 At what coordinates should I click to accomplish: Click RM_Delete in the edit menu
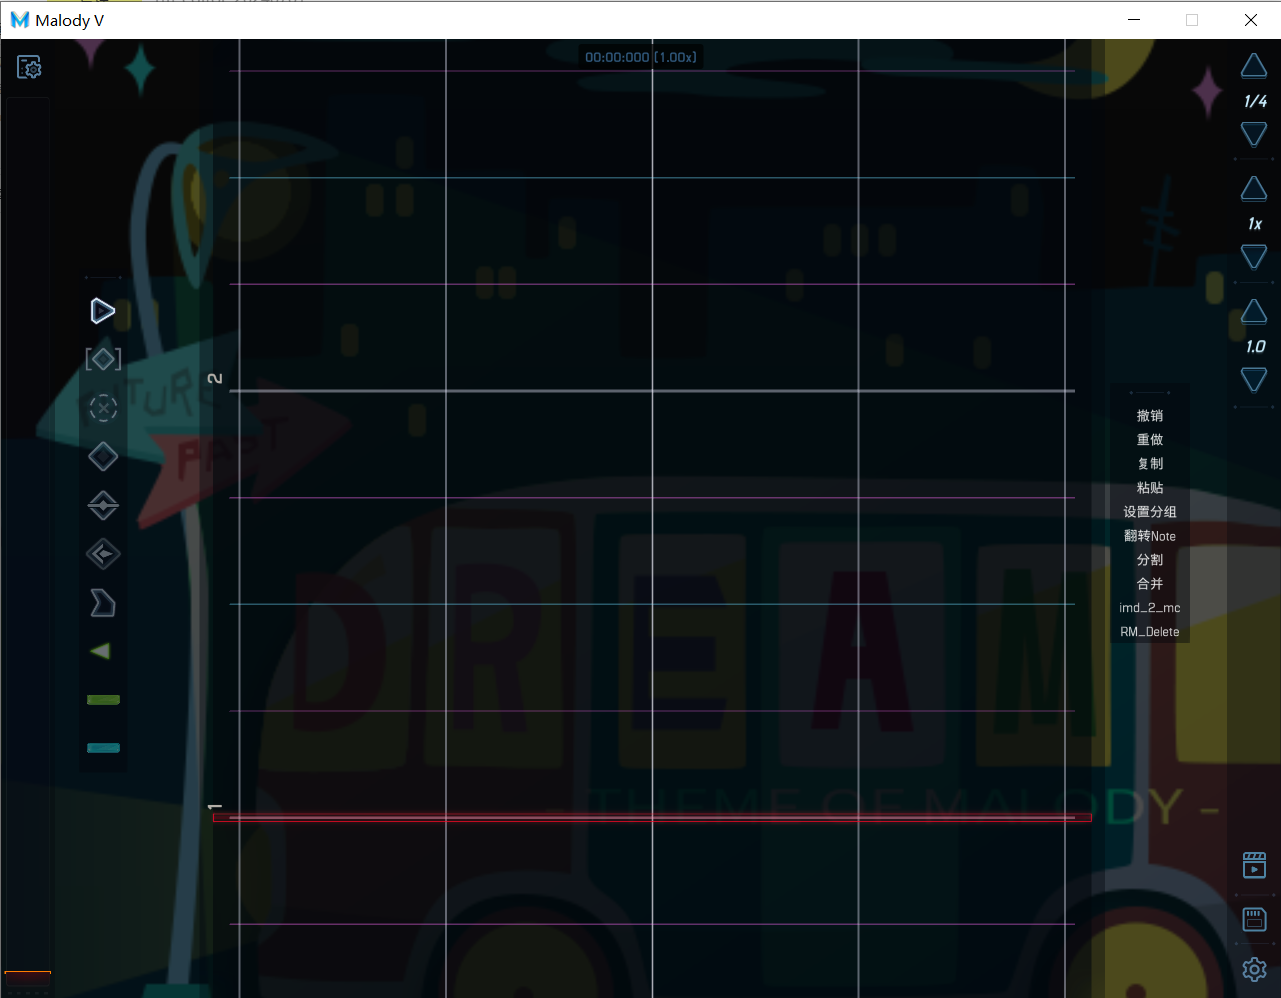(1150, 632)
